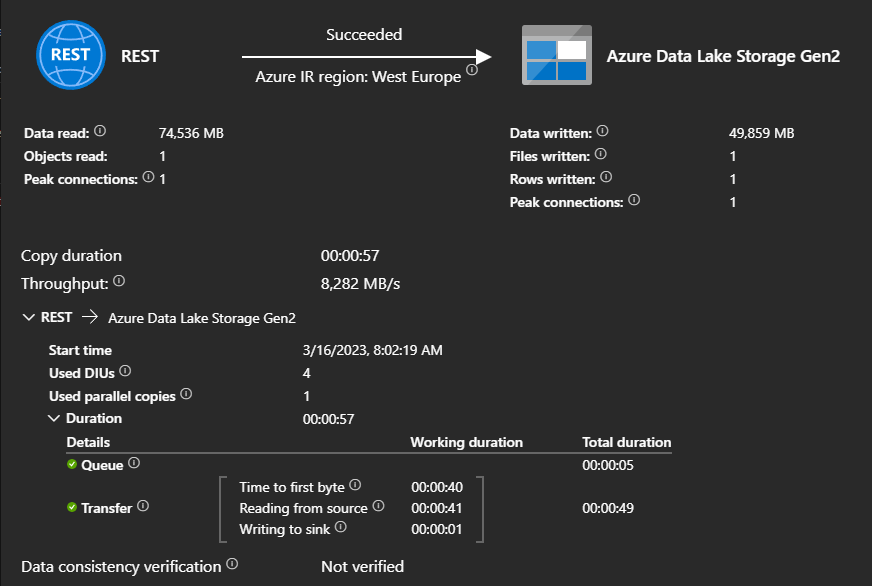The width and height of the screenshot is (872, 586).
Task: Click the Succeeded status text
Action: click(x=364, y=34)
